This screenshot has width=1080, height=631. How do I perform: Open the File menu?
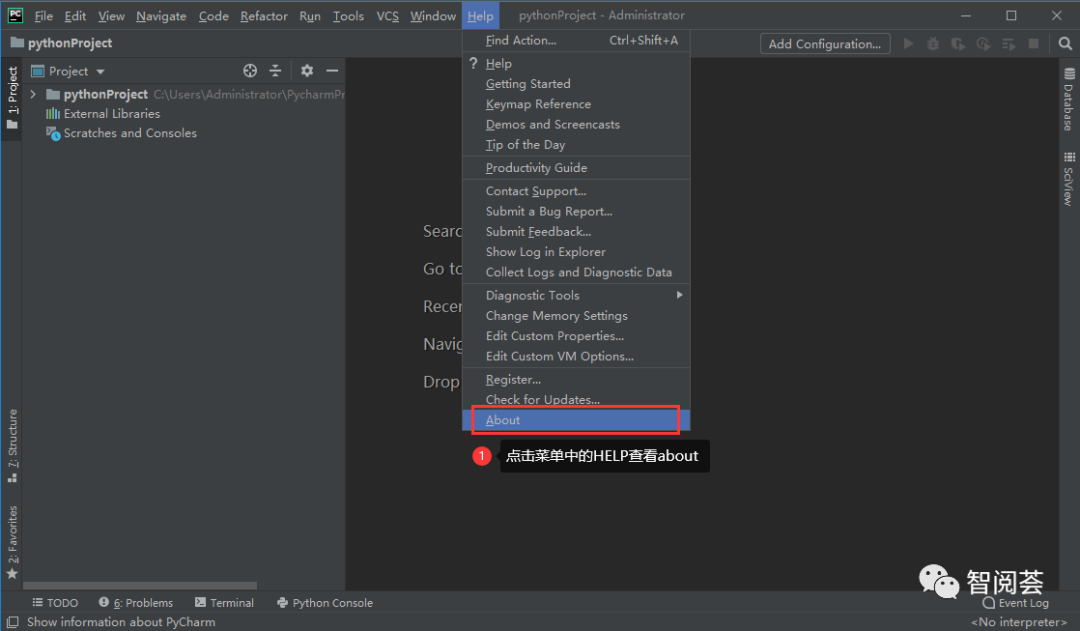pos(43,15)
